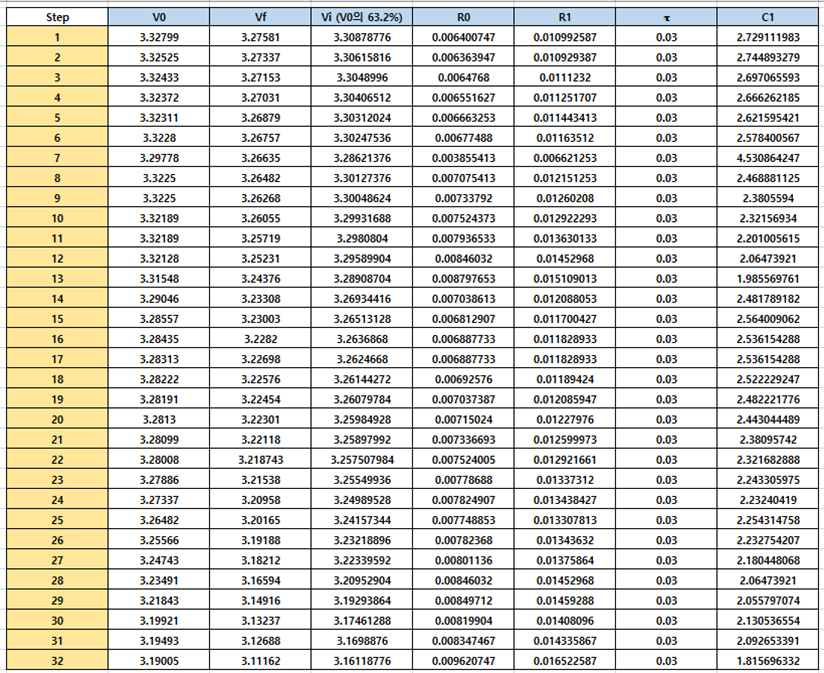
Task: Click Vi cell 3.30878776
Action: point(362,37)
